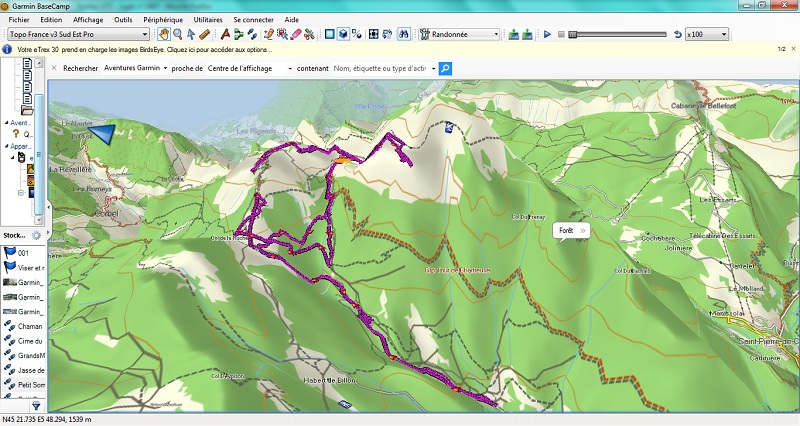Expand the Forêt map tooltip arrows

point(582,231)
